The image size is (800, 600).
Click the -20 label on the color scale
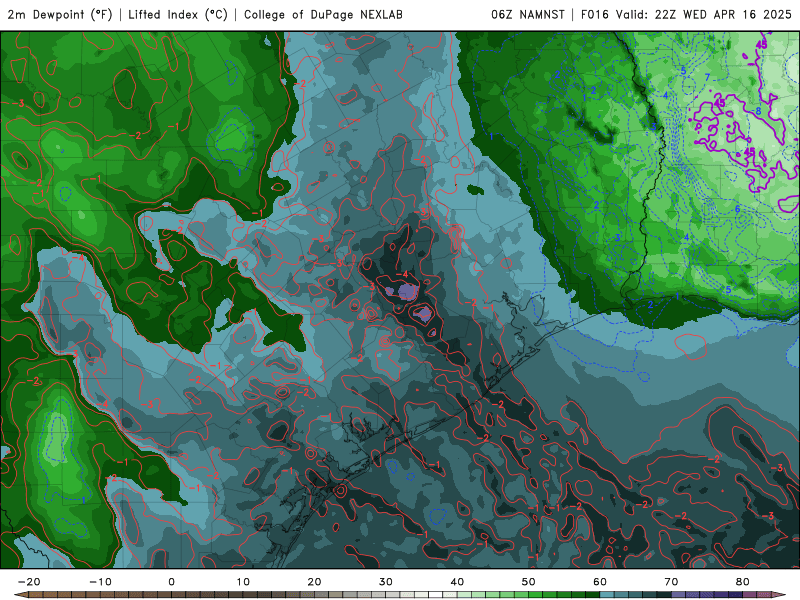tap(29, 582)
